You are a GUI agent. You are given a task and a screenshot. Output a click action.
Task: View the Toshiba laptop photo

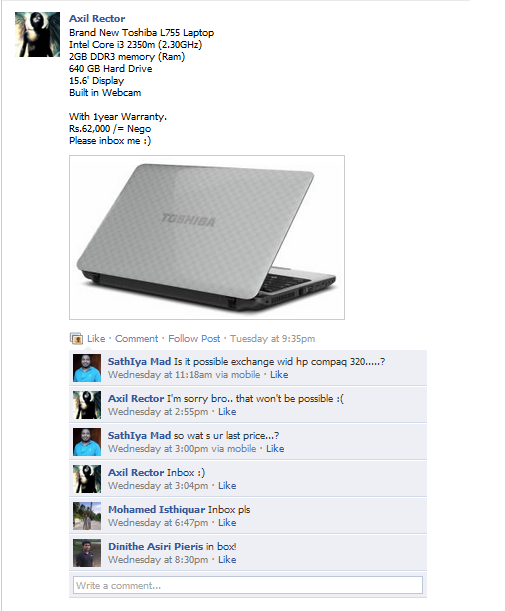207,237
